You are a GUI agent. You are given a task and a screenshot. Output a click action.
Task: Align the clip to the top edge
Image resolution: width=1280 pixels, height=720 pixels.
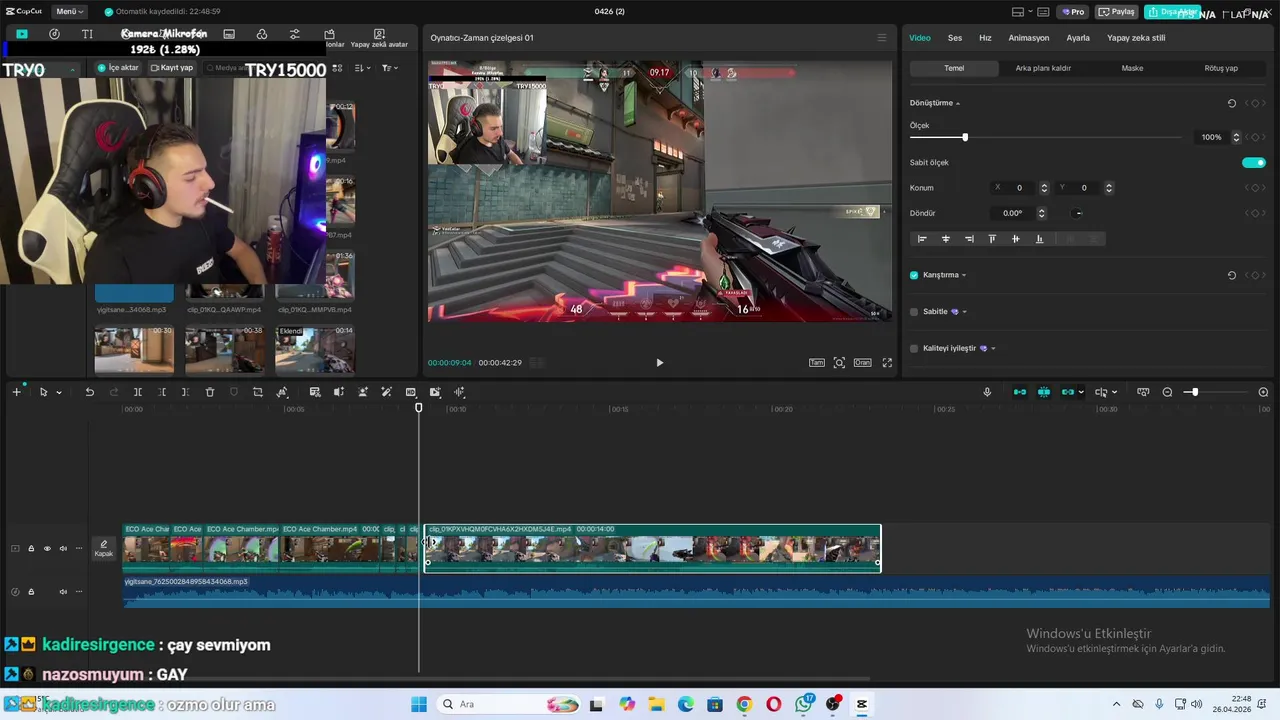click(x=992, y=239)
